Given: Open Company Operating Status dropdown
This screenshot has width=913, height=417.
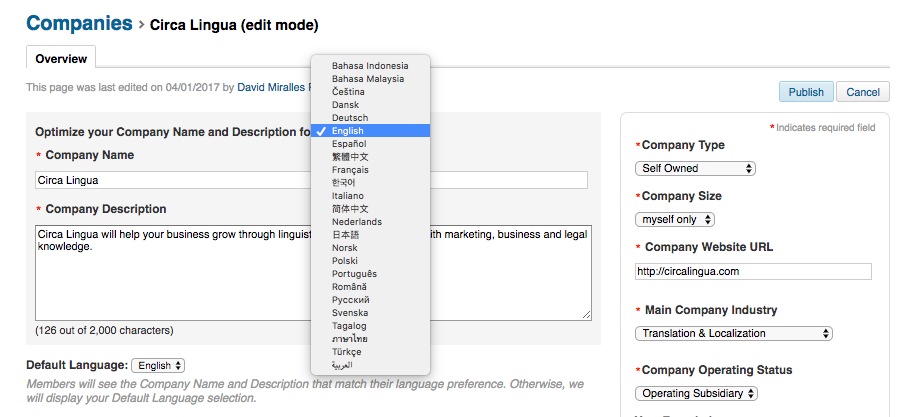Looking at the screenshot, I should coord(696,393).
